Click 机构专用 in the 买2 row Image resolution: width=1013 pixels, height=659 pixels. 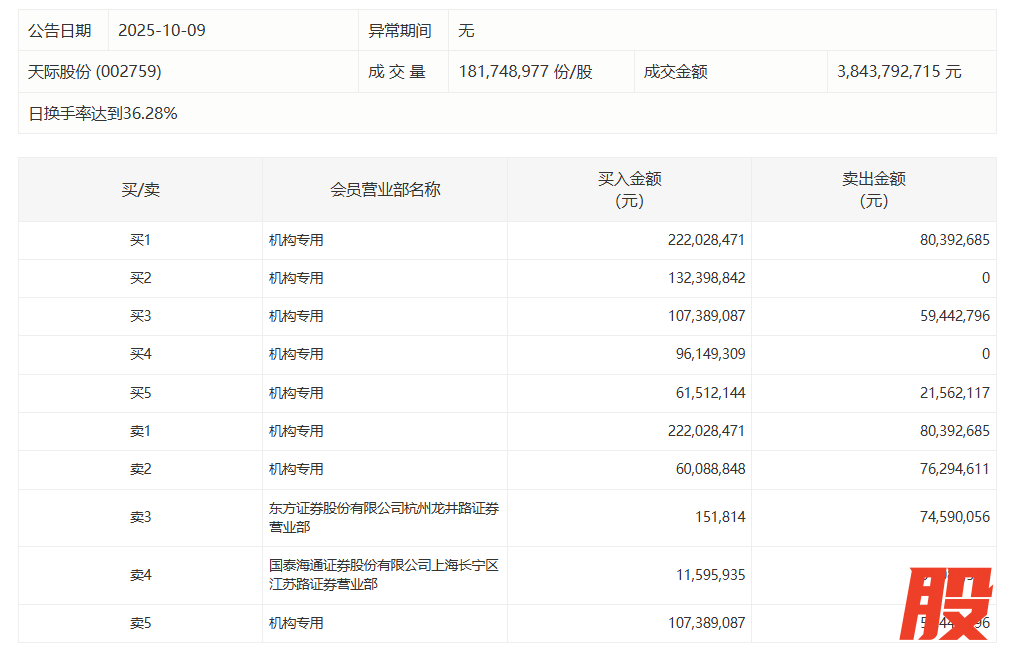pos(296,278)
